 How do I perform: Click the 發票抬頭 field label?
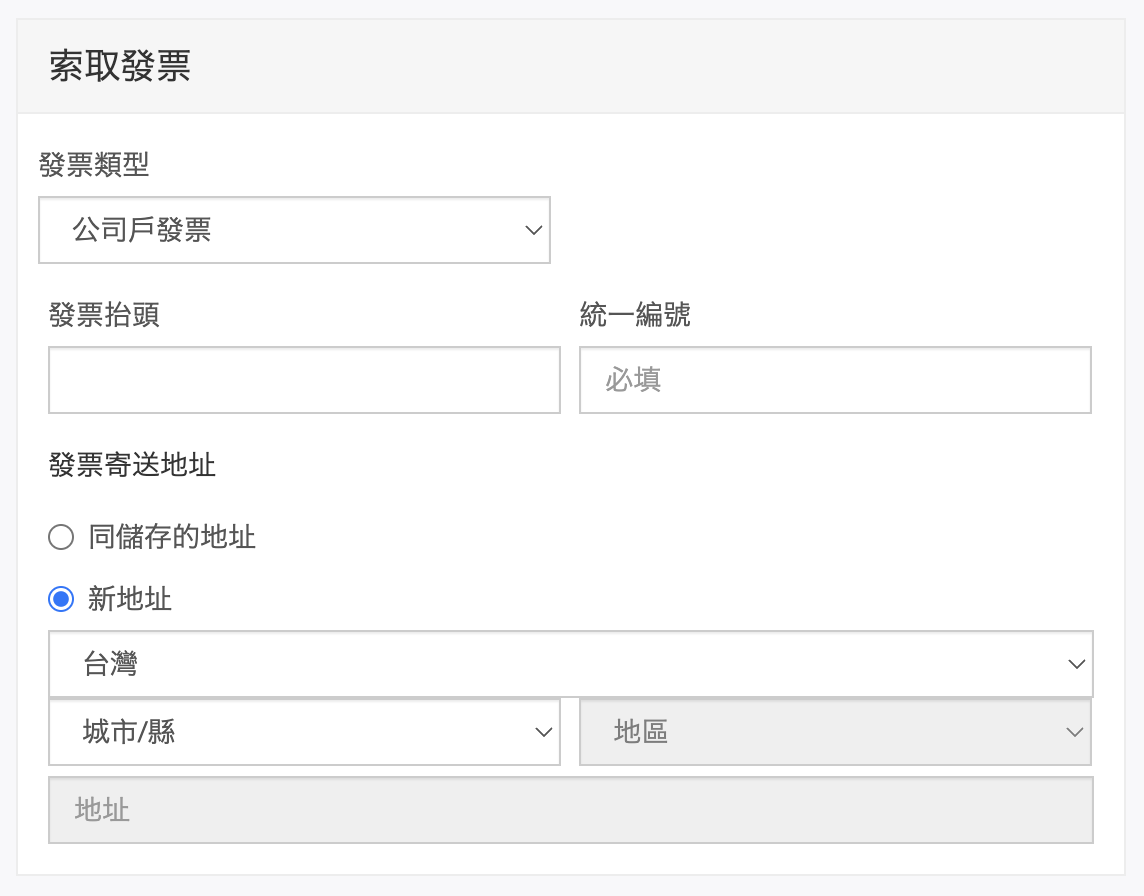click(x=104, y=315)
